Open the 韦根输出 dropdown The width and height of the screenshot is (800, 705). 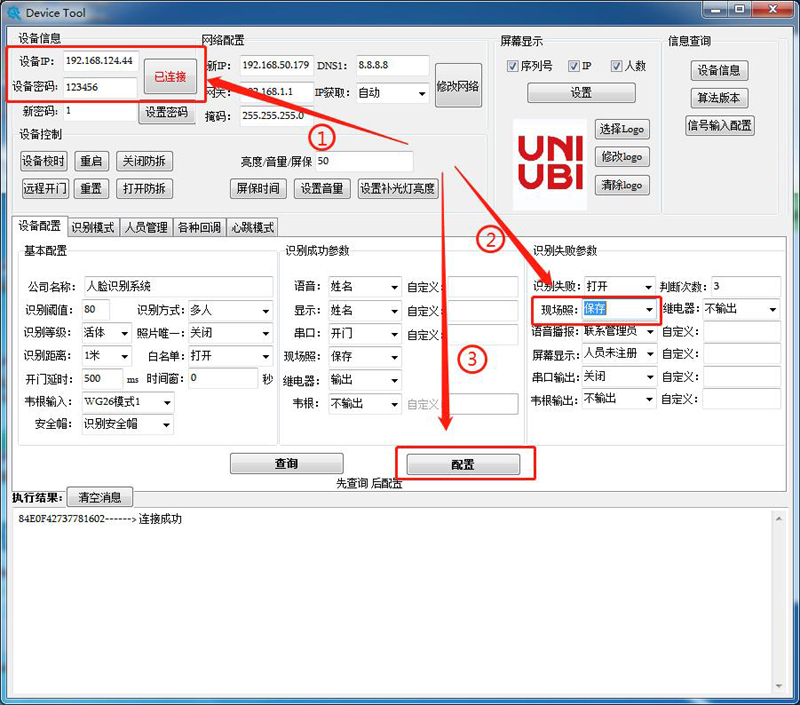[x=619, y=399]
